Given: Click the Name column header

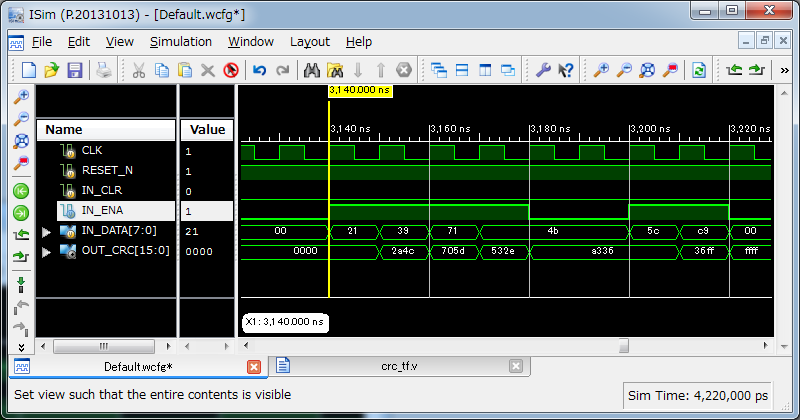Looking at the screenshot, I should 106,130.
